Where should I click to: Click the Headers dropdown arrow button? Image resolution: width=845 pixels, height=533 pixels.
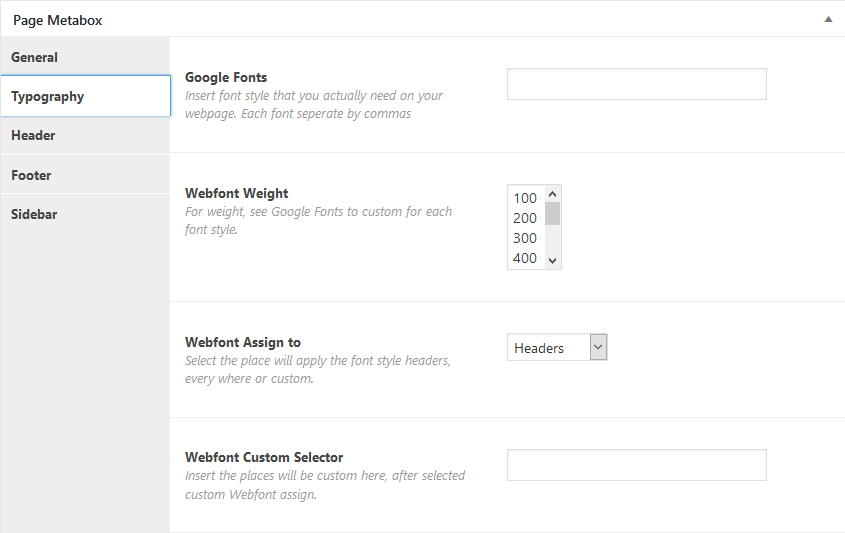[598, 348]
